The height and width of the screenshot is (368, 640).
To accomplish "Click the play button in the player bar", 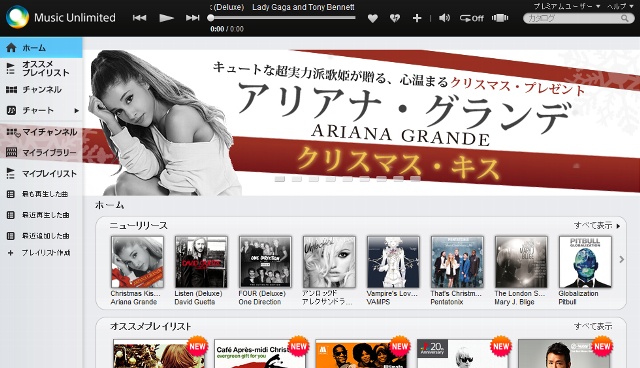I will click(x=166, y=18).
